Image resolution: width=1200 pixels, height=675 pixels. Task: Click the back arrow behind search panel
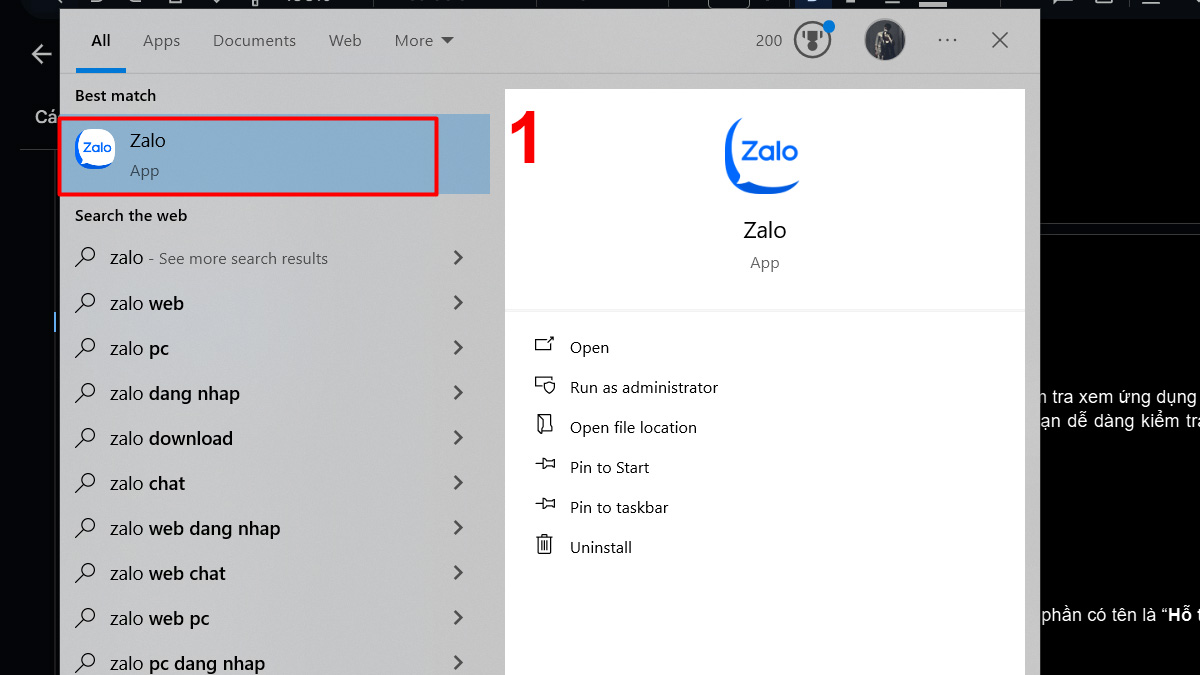coord(41,54)
